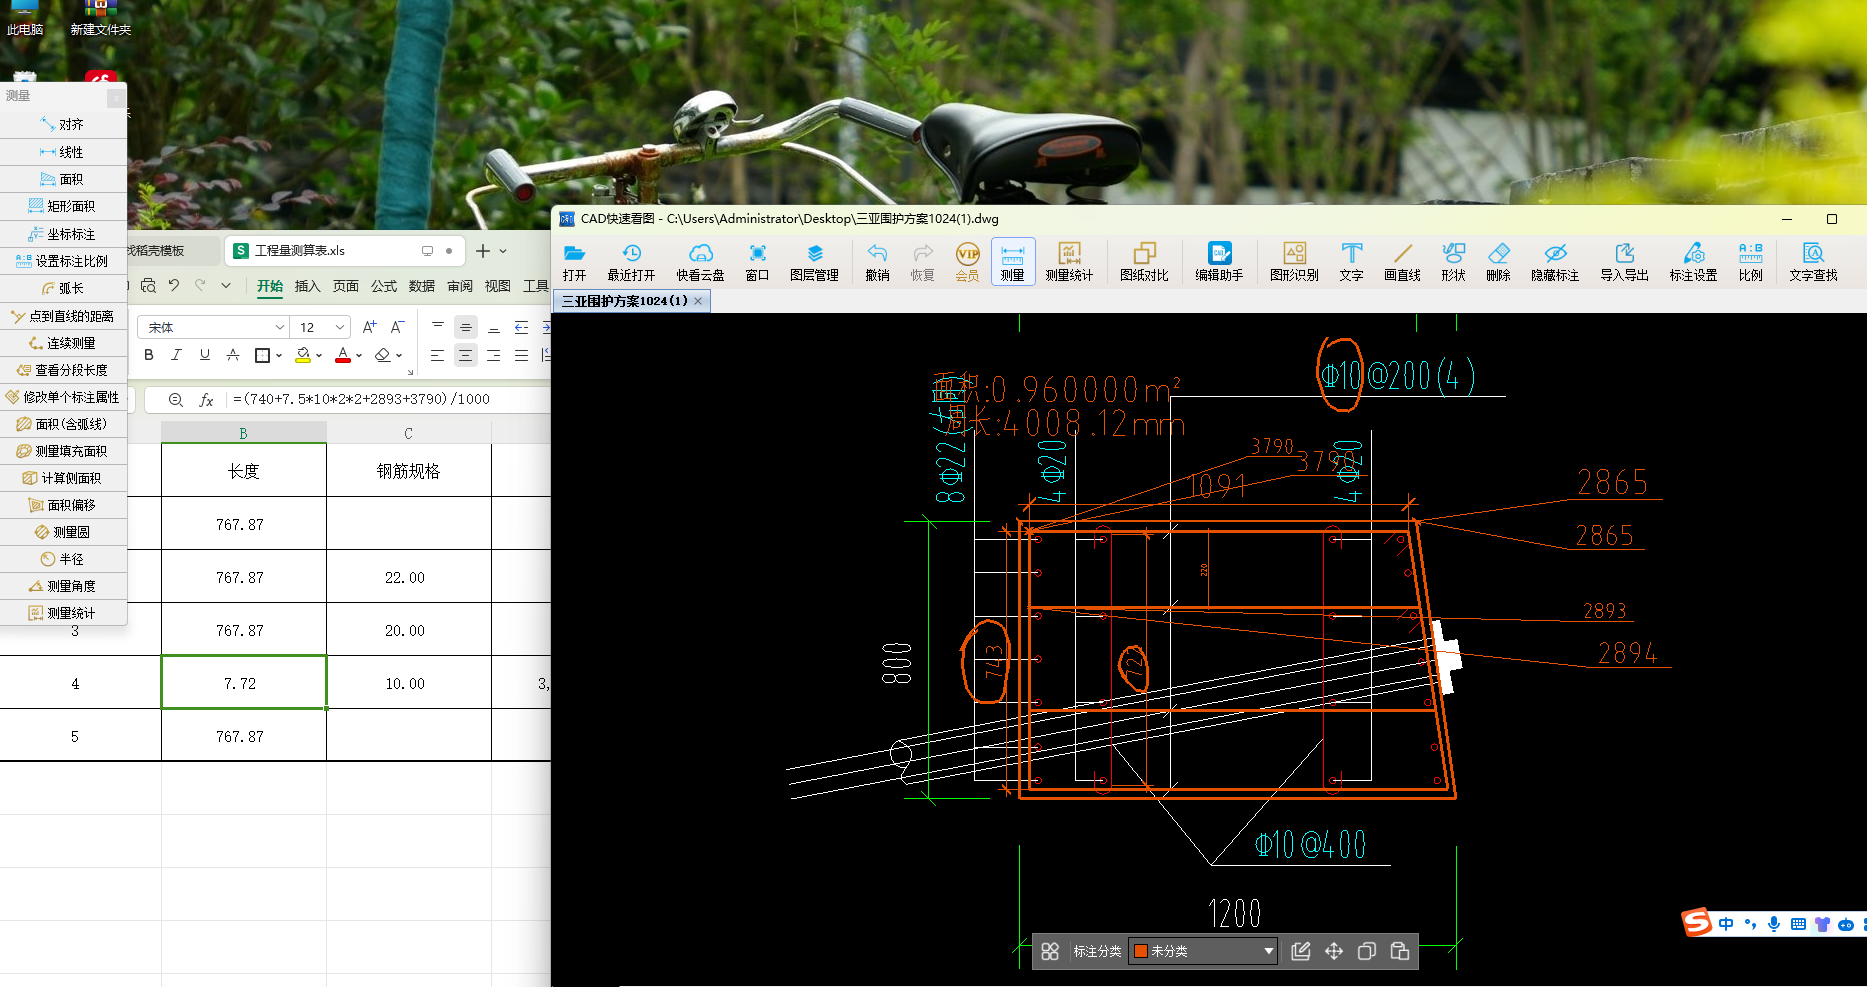Select 面积 area measurement

pos(63,179)
